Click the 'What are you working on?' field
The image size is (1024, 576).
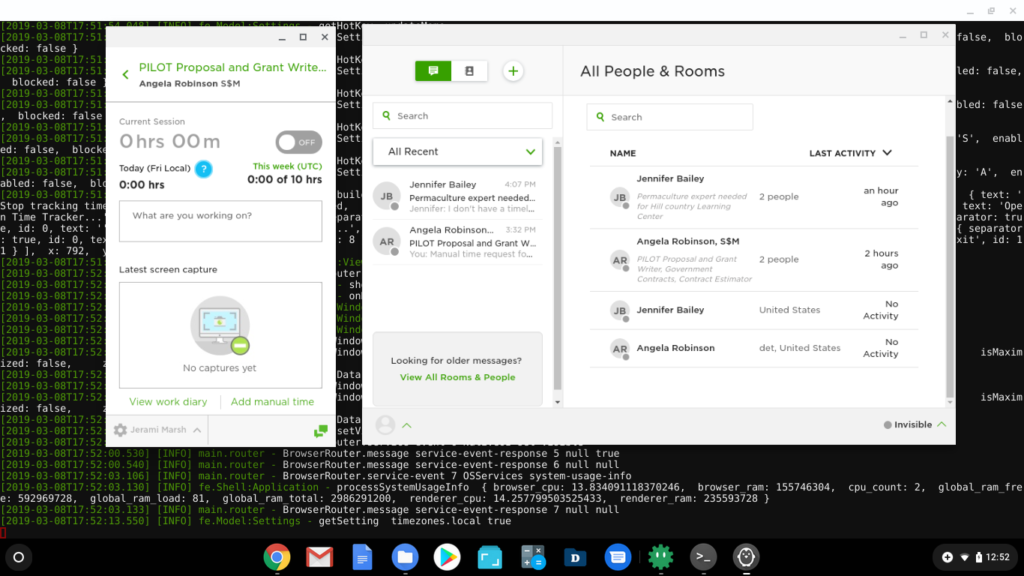point(220,221)
